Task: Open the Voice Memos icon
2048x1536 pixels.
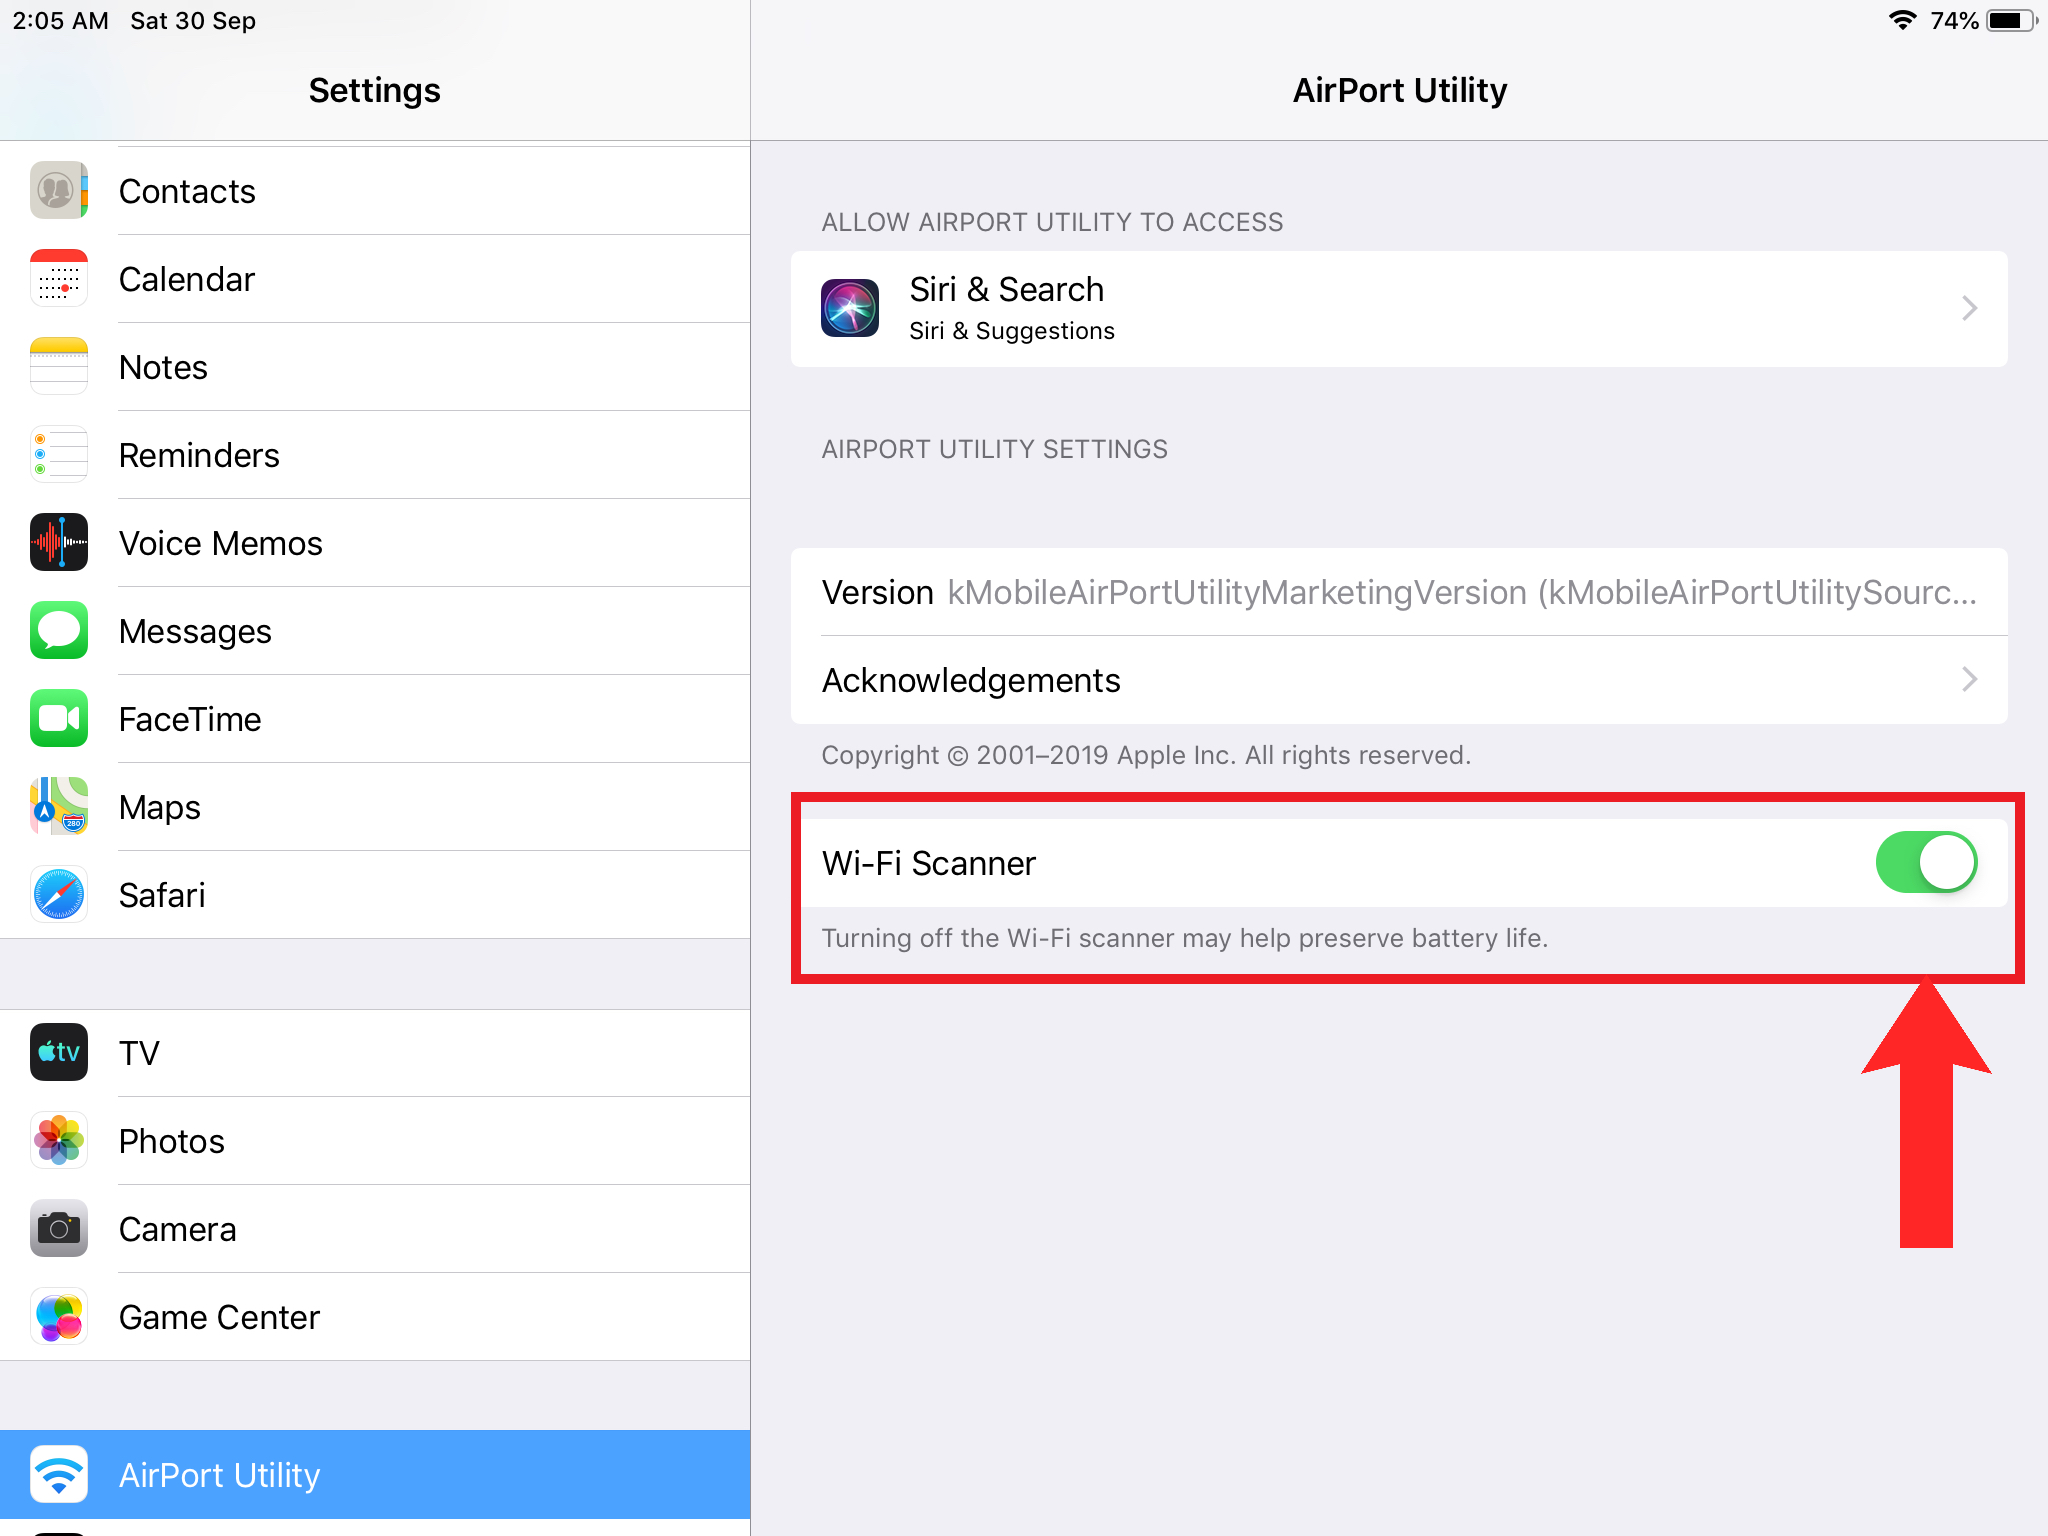Action: click(59, 542)
